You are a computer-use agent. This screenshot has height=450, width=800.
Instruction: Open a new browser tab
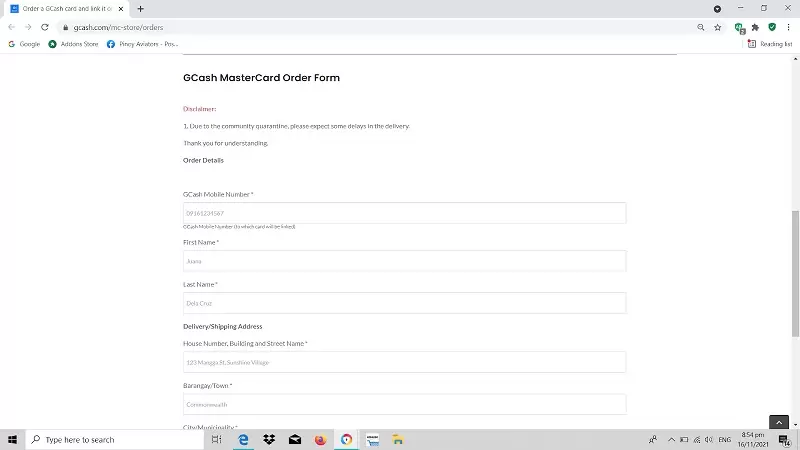point(140,9)
